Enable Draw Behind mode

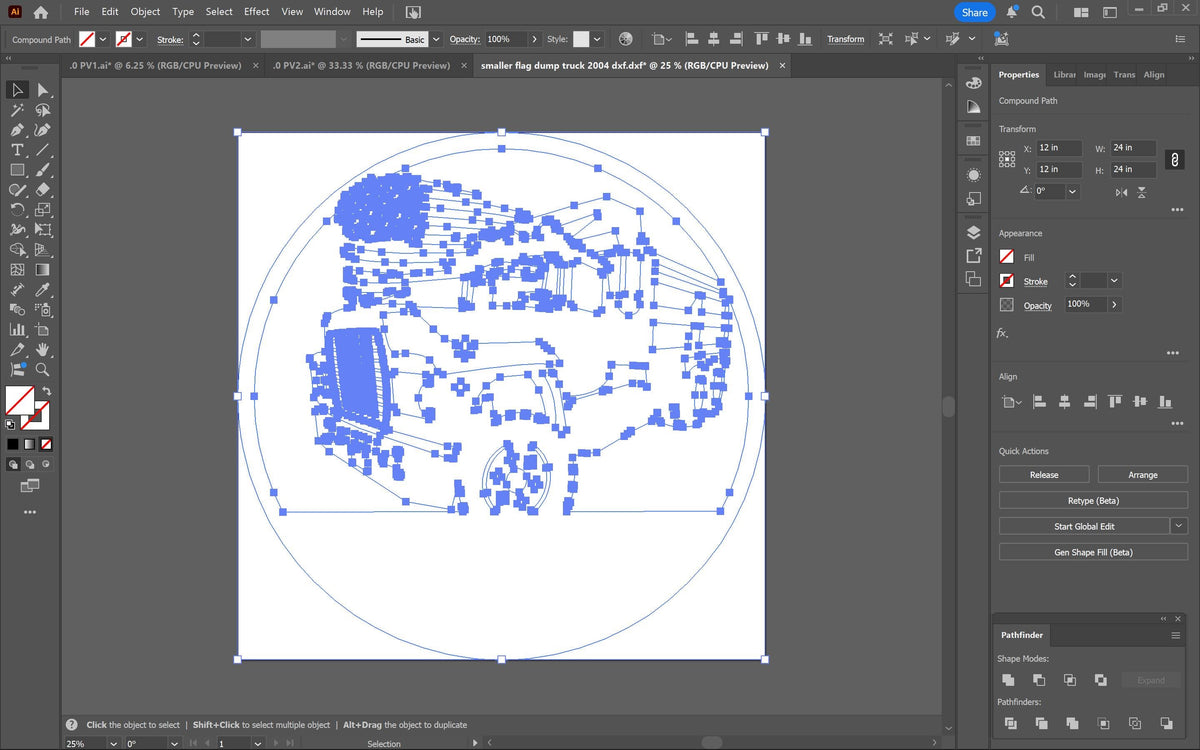coord(30,465)
